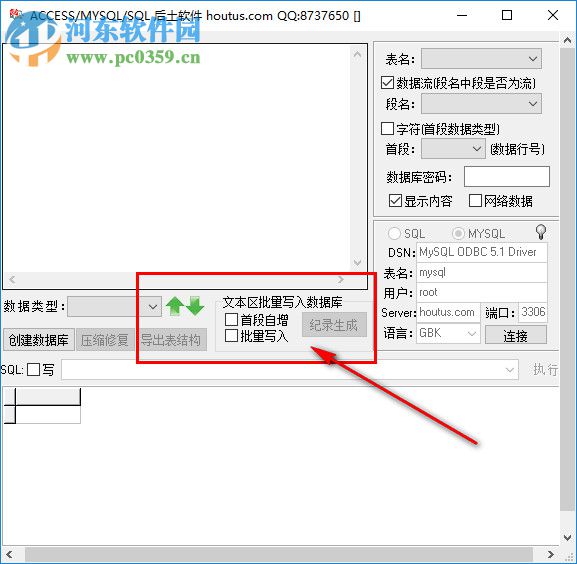
Task: Click the window vertical scrollbar down arrow
Action: point(567,538)
